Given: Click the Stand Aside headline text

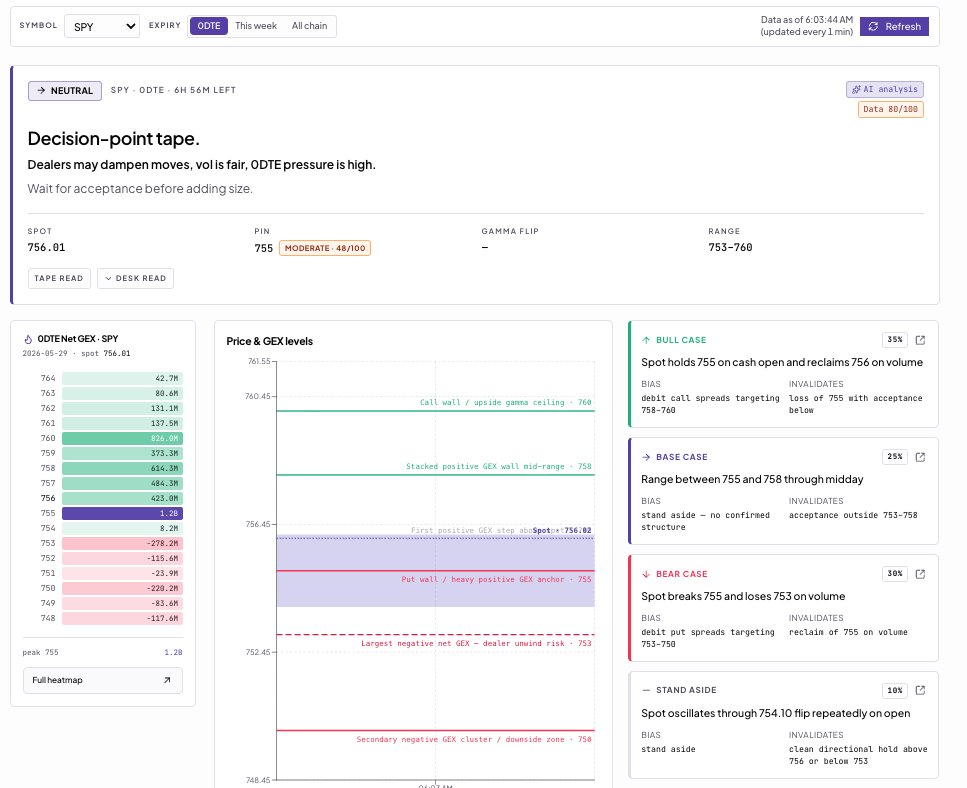Looking at the screenshot, I should (x=775, y=713).
